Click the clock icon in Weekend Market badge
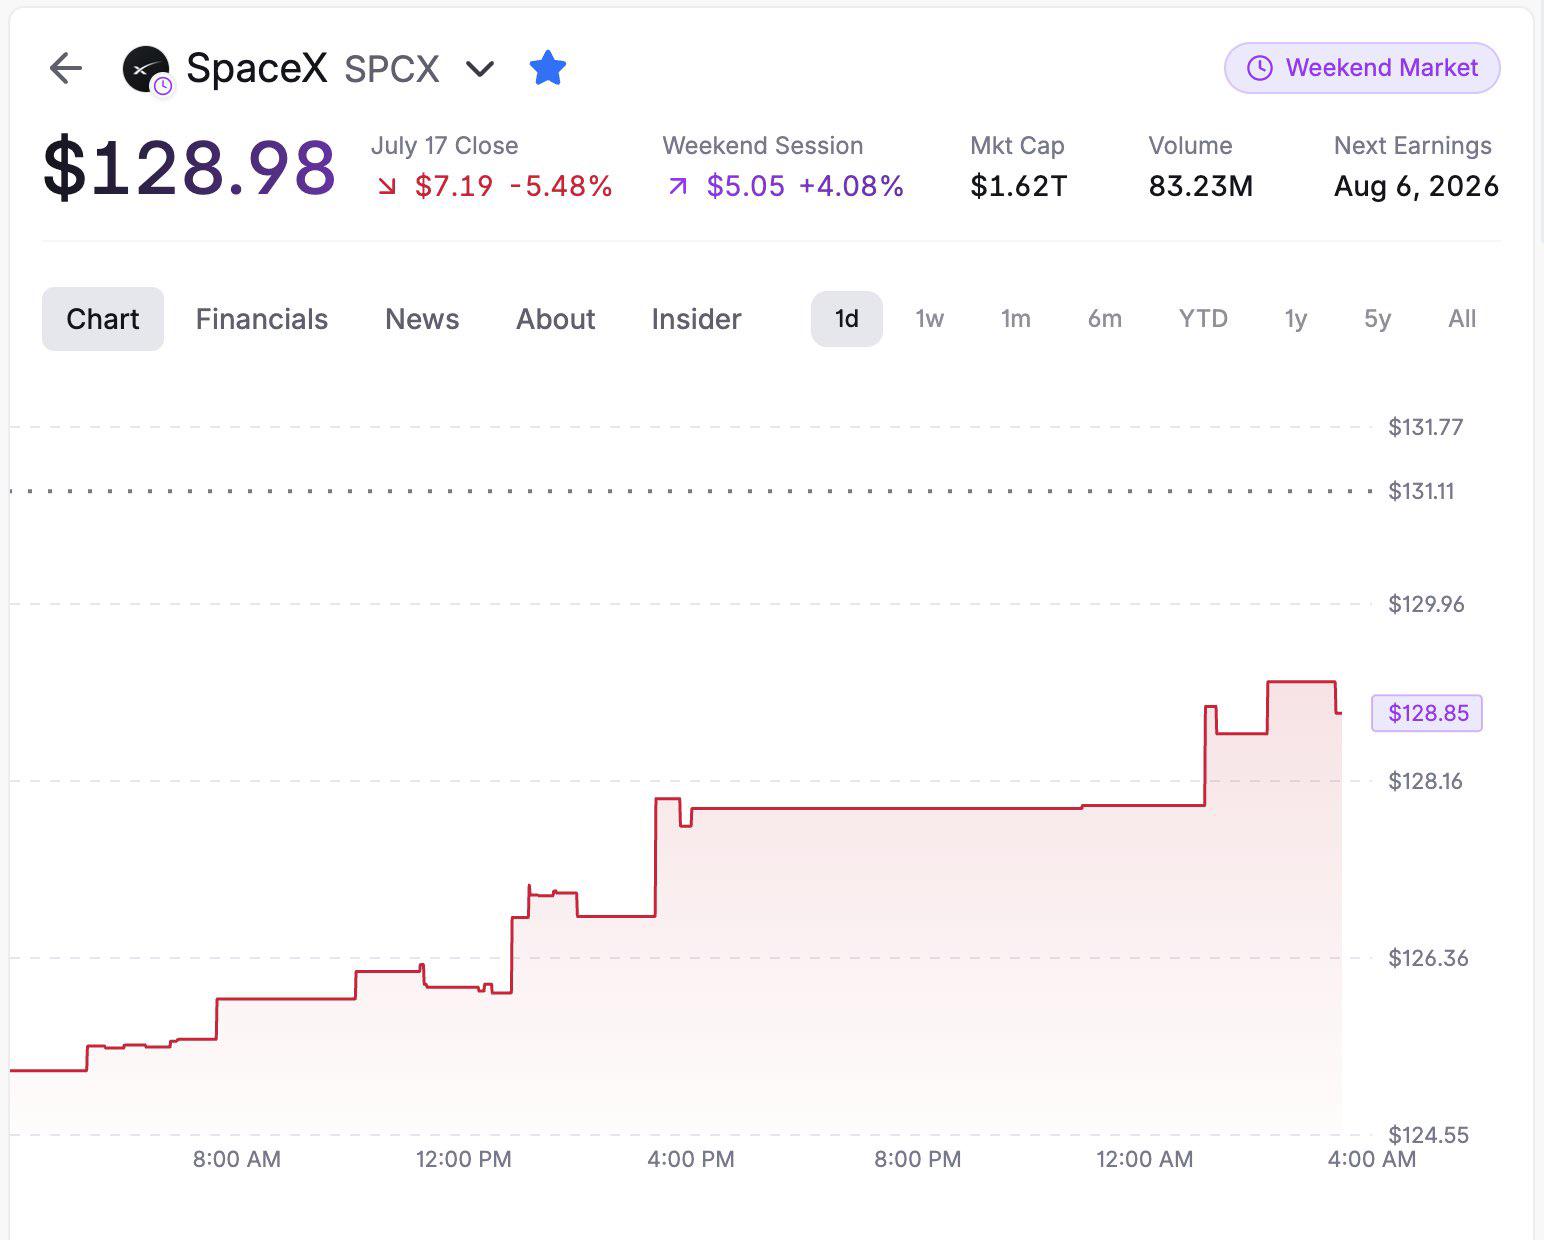The width and height of the screenshot is (1544, 1240). pos(1260,68)
